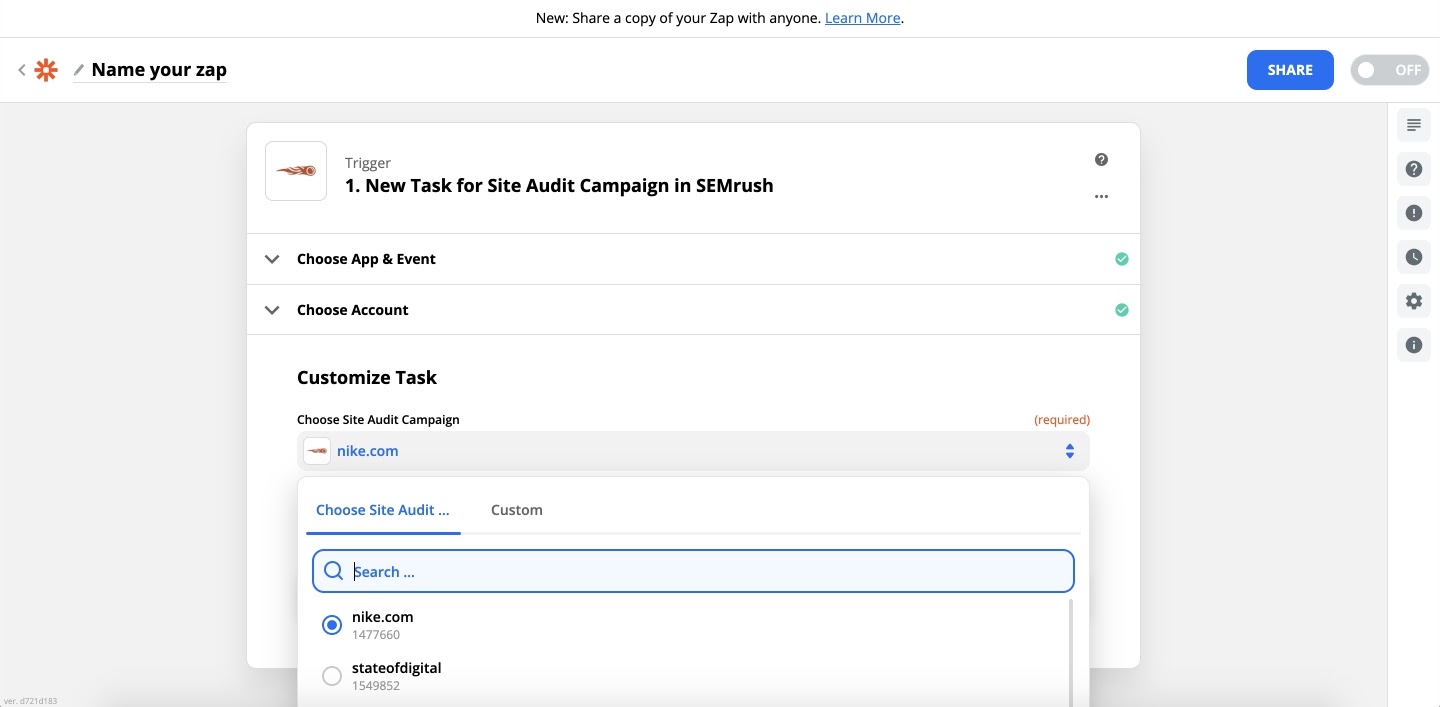The height and width of the screenshot is (707, 1440).
Task: Switch to the Custom tab
Action: [x=516, y=510]
